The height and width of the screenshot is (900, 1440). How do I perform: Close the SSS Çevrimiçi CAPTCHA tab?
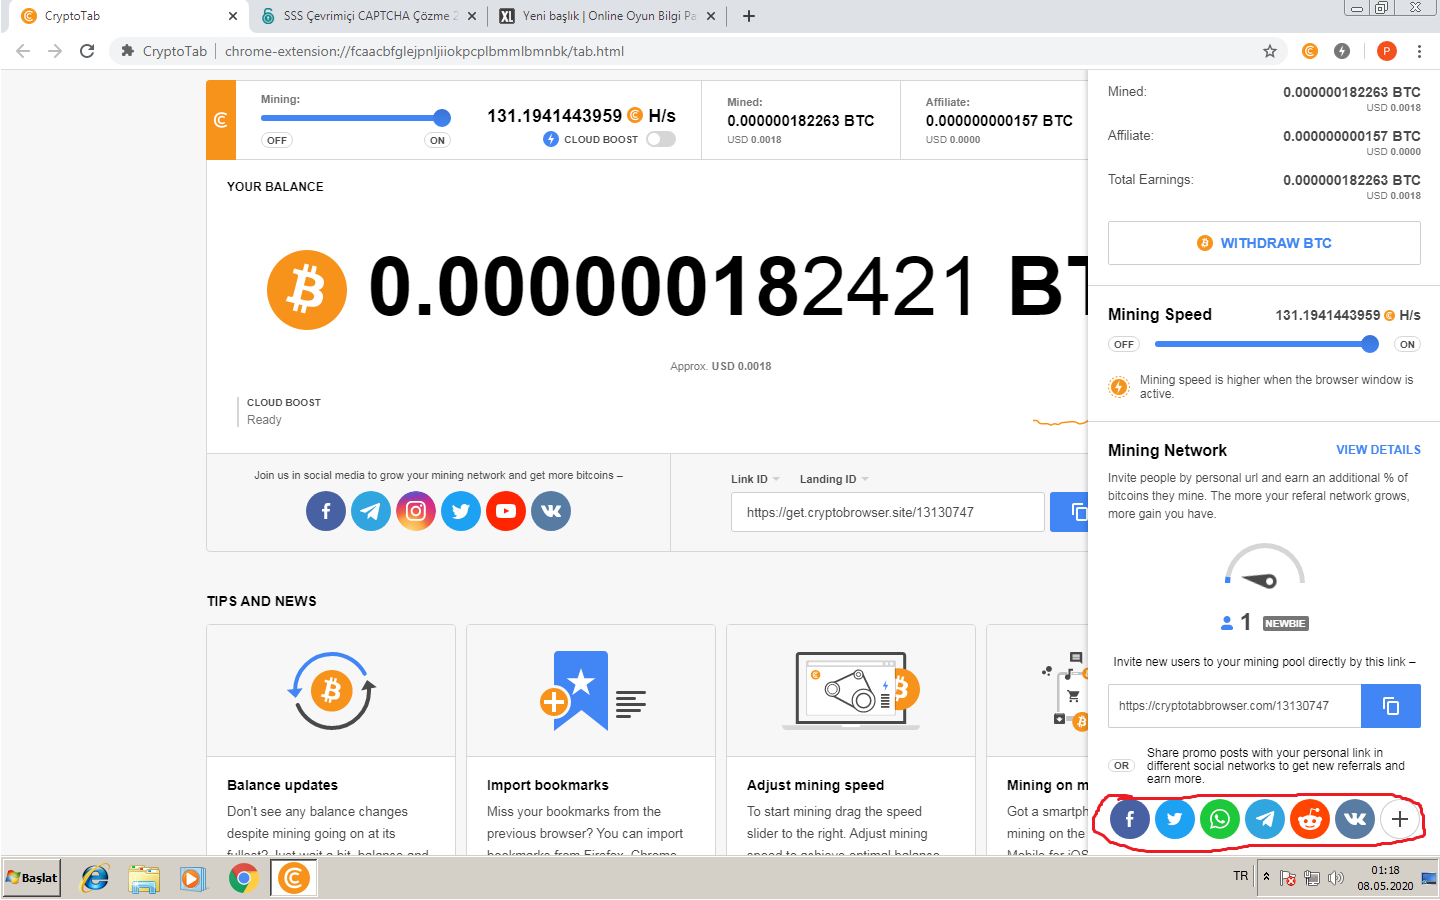472,16
